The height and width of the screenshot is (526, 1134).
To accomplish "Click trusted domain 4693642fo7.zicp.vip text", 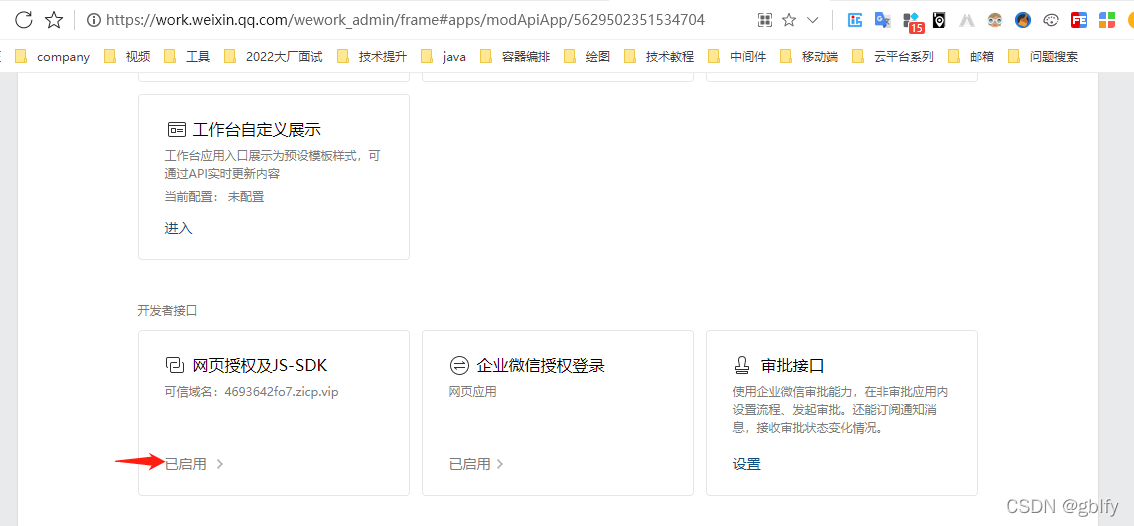I will (x=281, y=392).
